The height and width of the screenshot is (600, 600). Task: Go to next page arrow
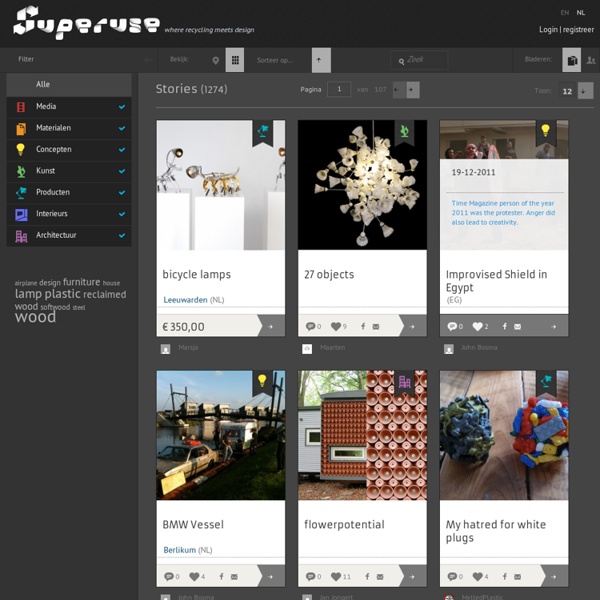(413, 90)
